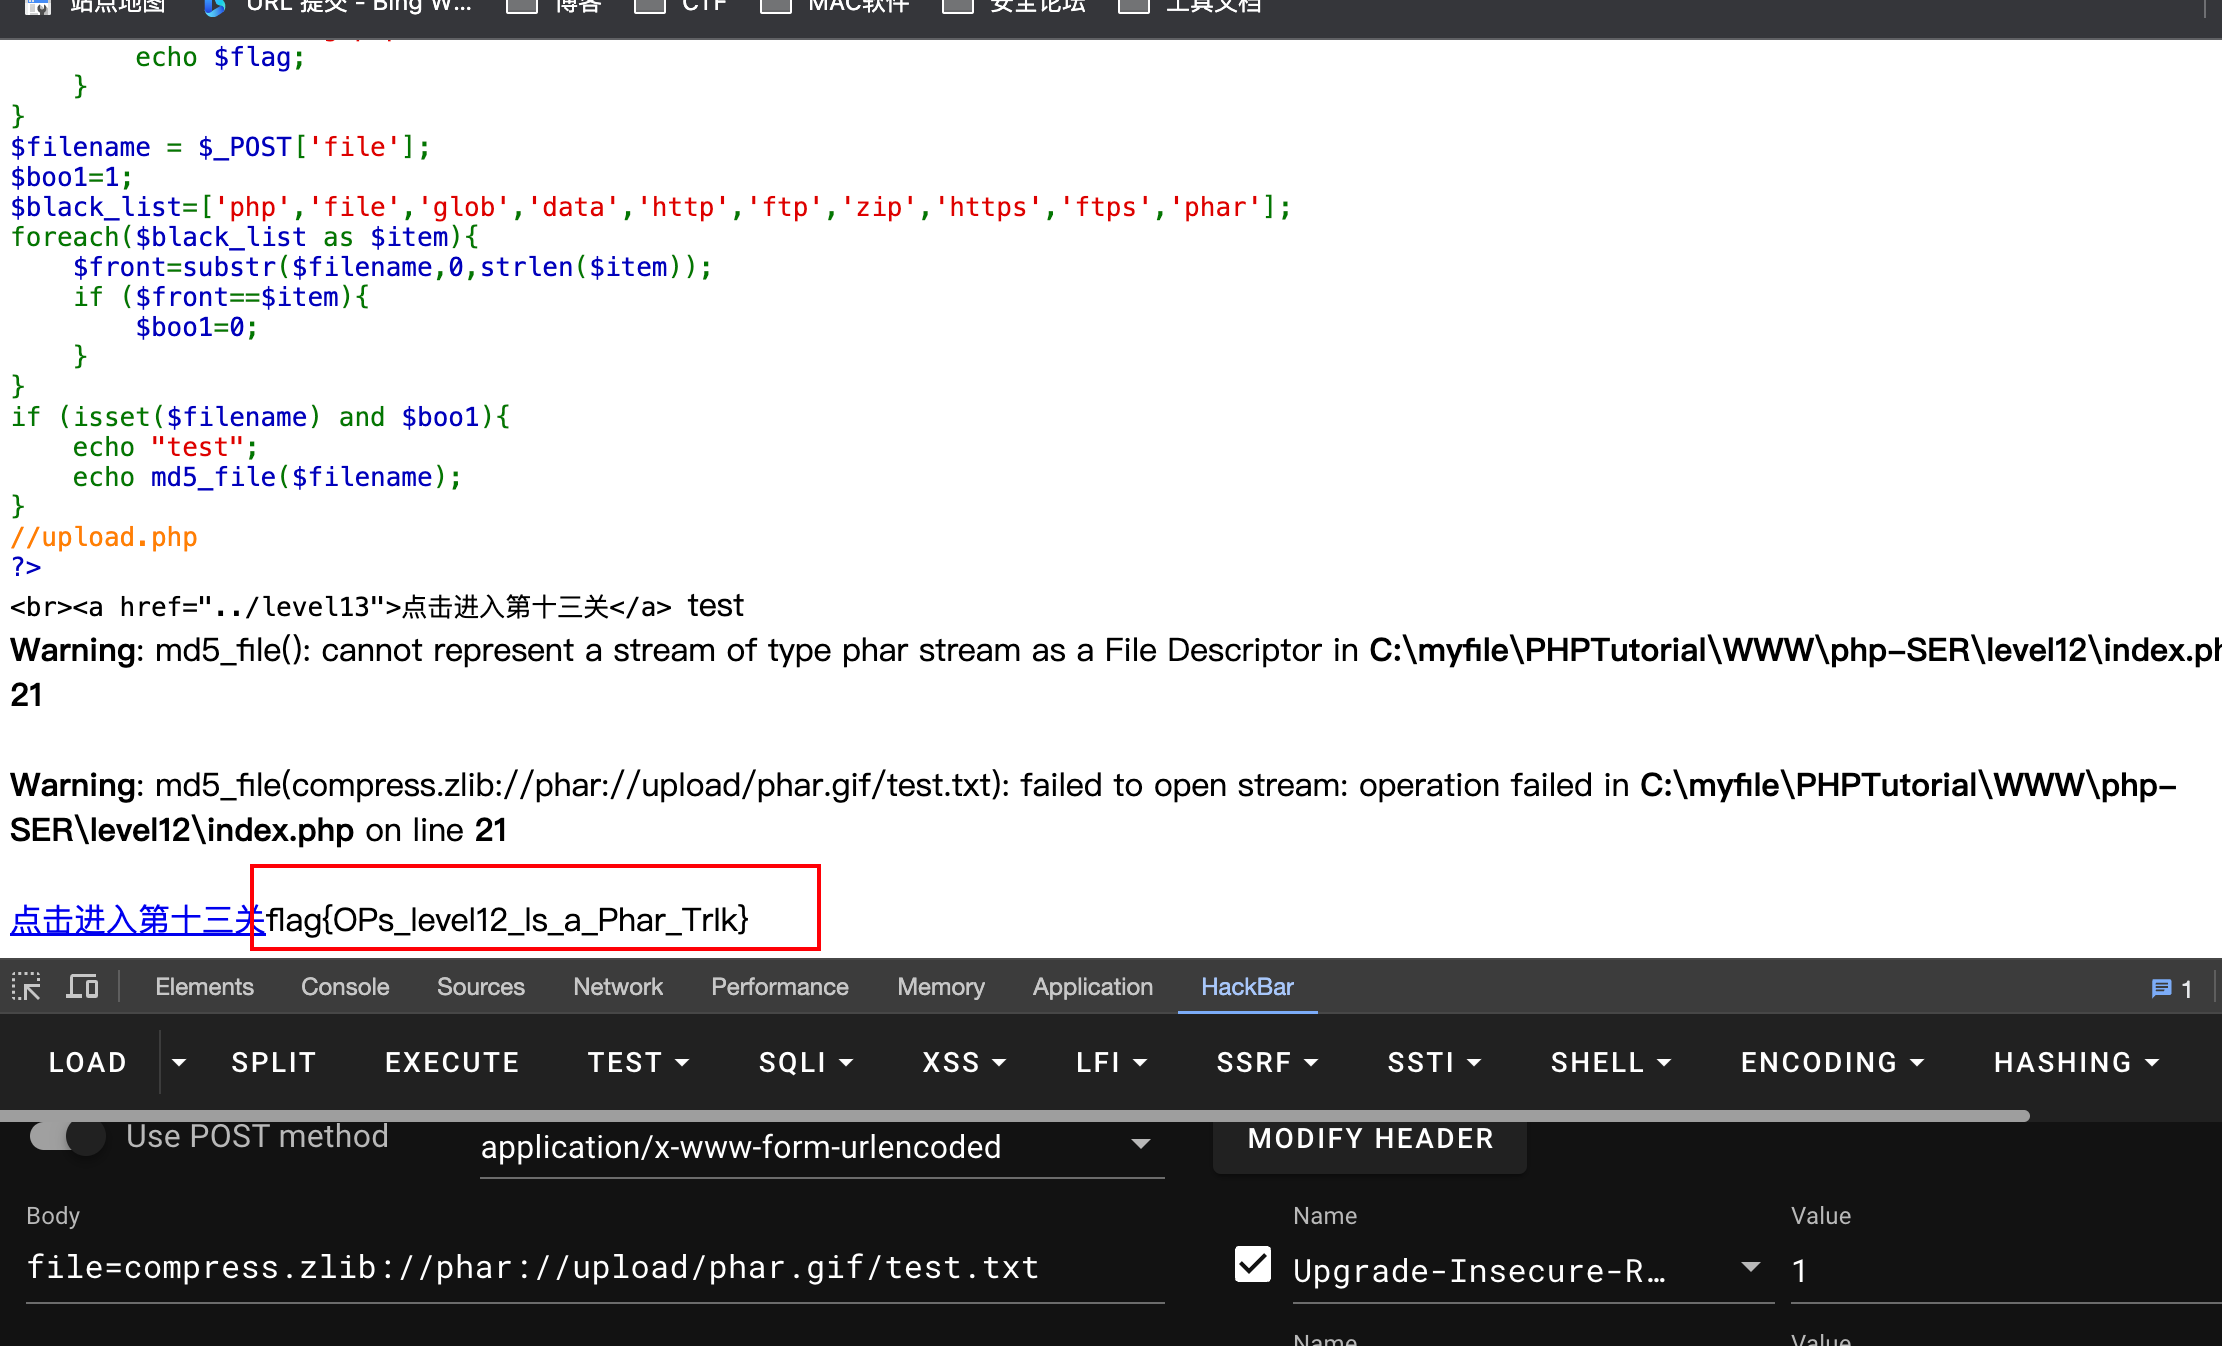2222x1346 pixels.
Task: Click the HackBar horizontal scrollbar
Action: tap(1015, 1115)
